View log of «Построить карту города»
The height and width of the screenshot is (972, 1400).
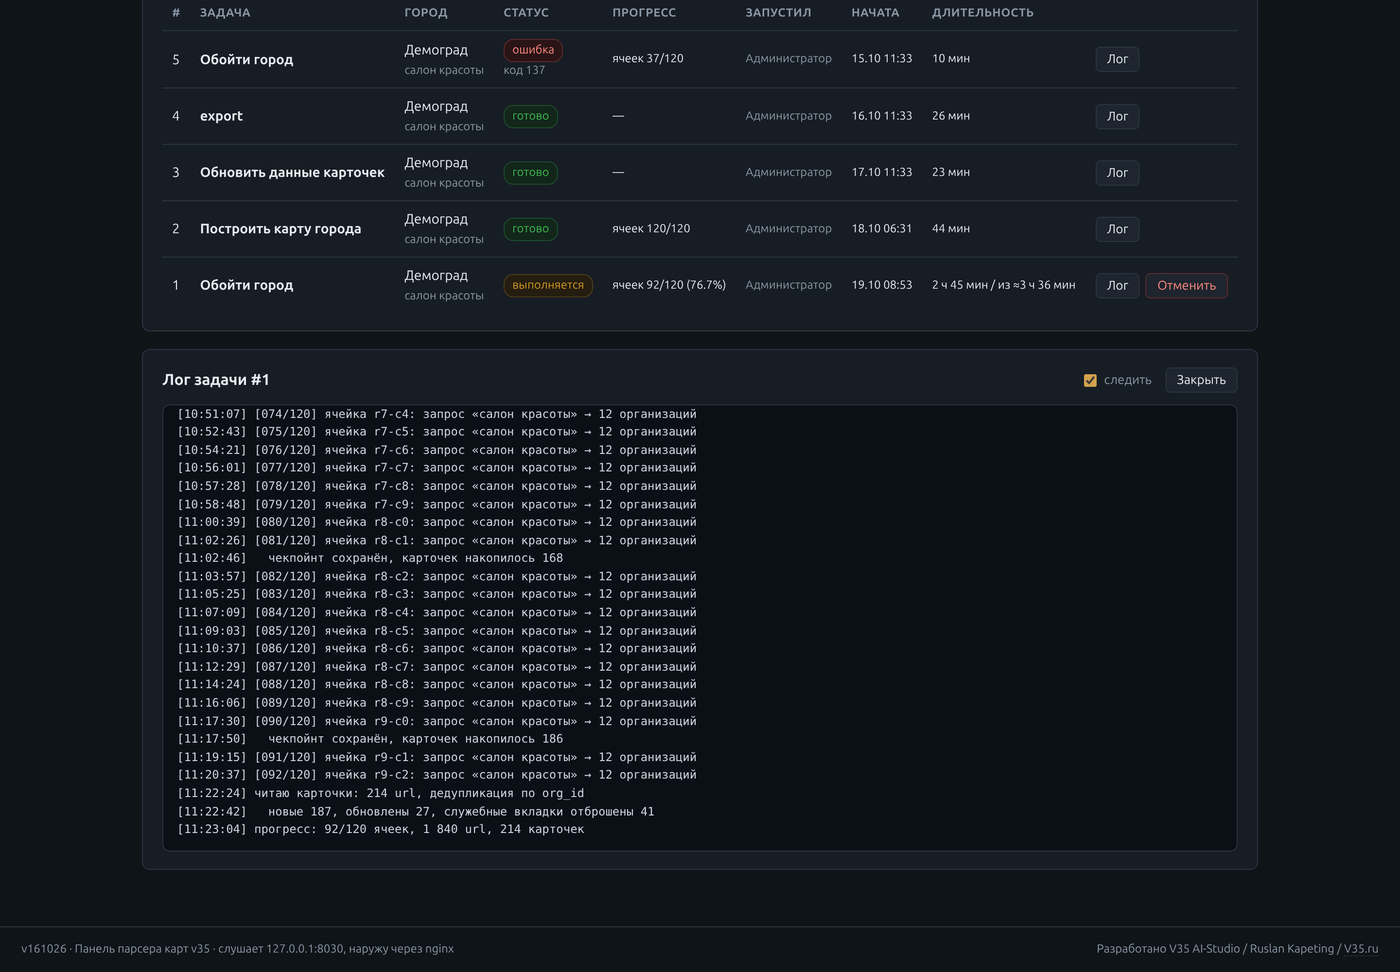[x=1117, y=229]
